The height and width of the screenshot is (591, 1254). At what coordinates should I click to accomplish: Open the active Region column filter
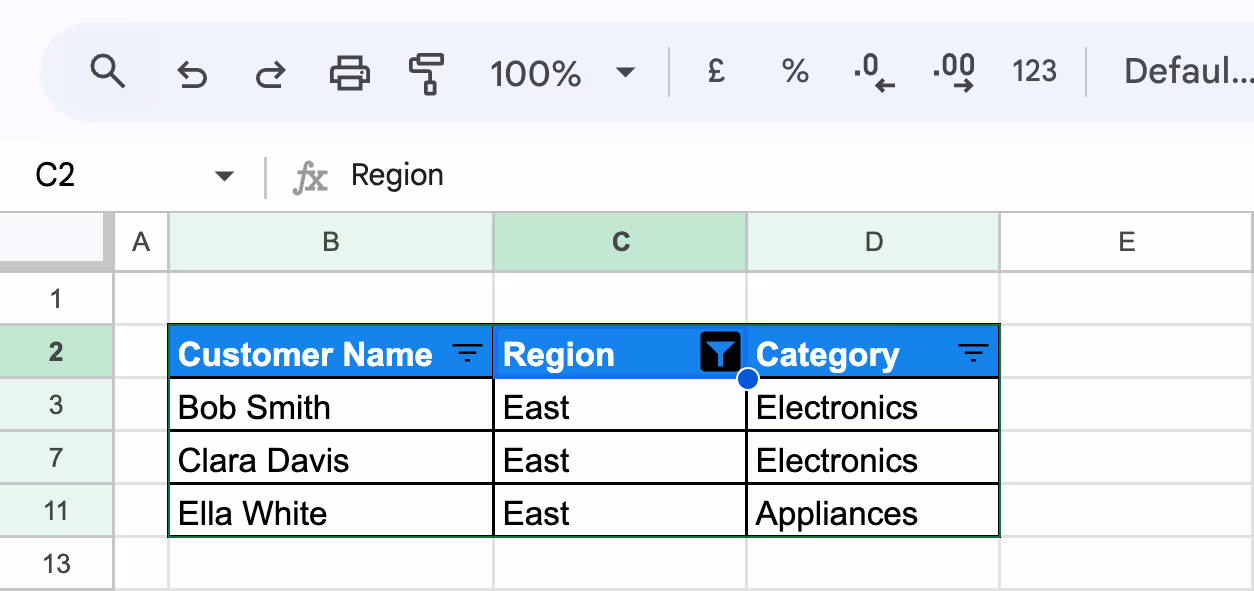[x=718, y=353]
